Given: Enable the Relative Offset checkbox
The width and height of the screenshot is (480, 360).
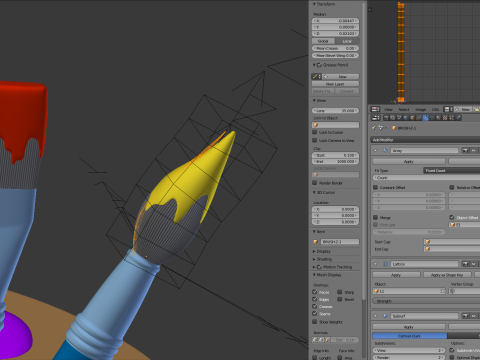Looking at the screenshot, I should point(452,187).
